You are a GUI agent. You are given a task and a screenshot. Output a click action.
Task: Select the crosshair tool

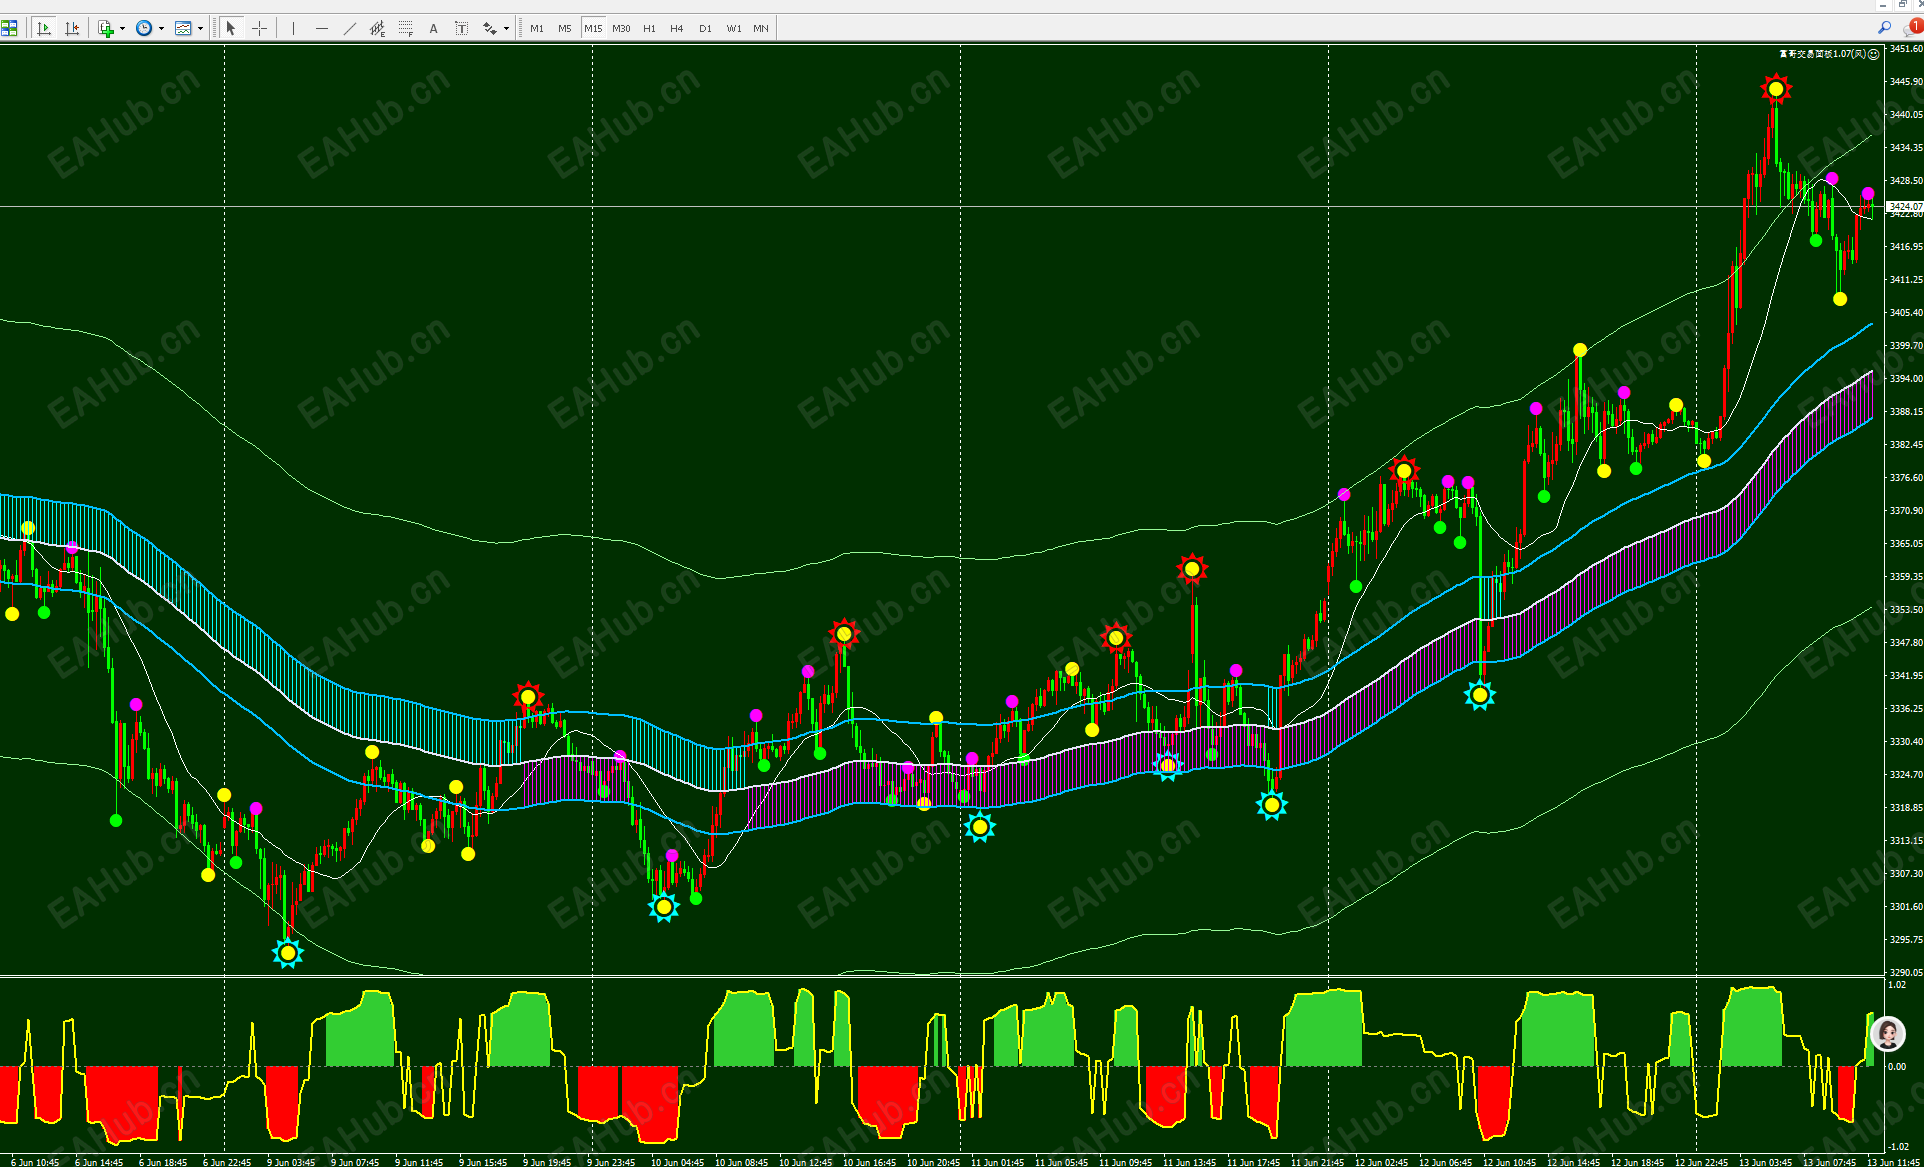tap(259, 28)
